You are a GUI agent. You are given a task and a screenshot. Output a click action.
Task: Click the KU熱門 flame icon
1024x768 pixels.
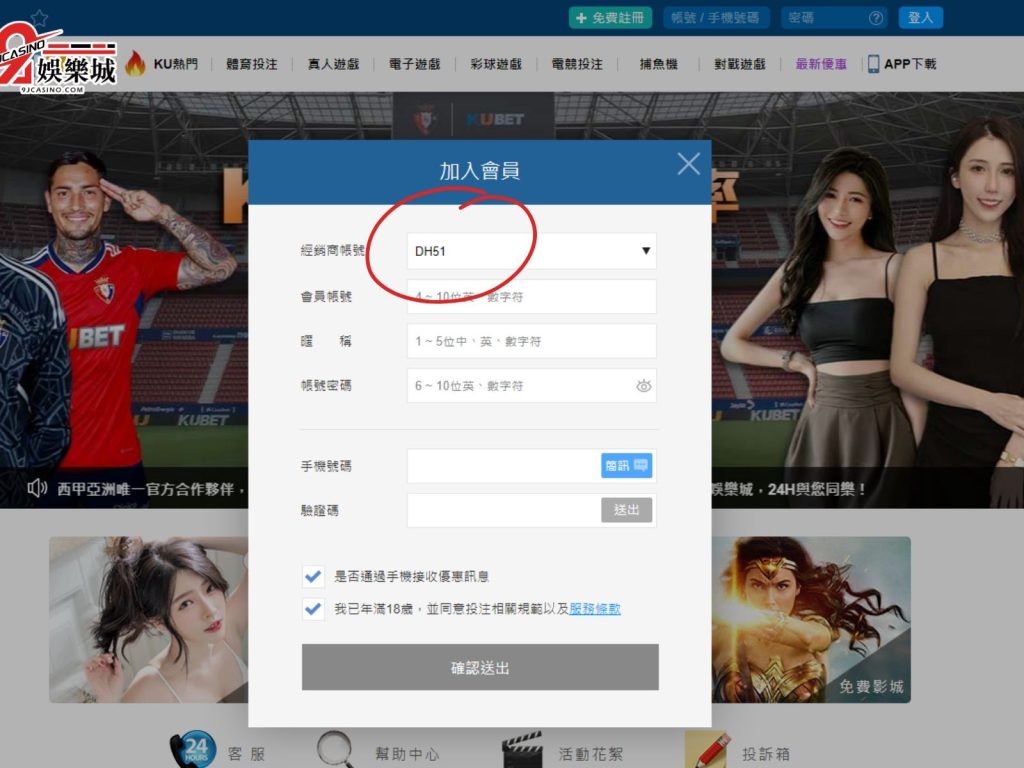click(135, 64)
